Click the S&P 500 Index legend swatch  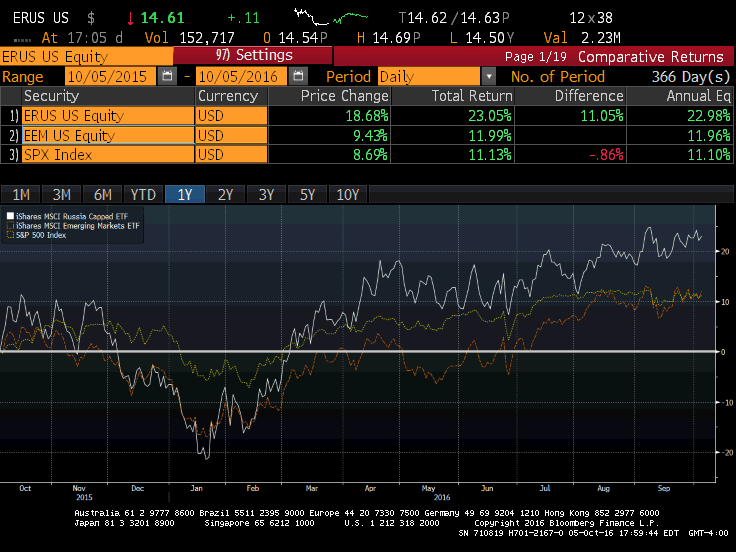10,235
